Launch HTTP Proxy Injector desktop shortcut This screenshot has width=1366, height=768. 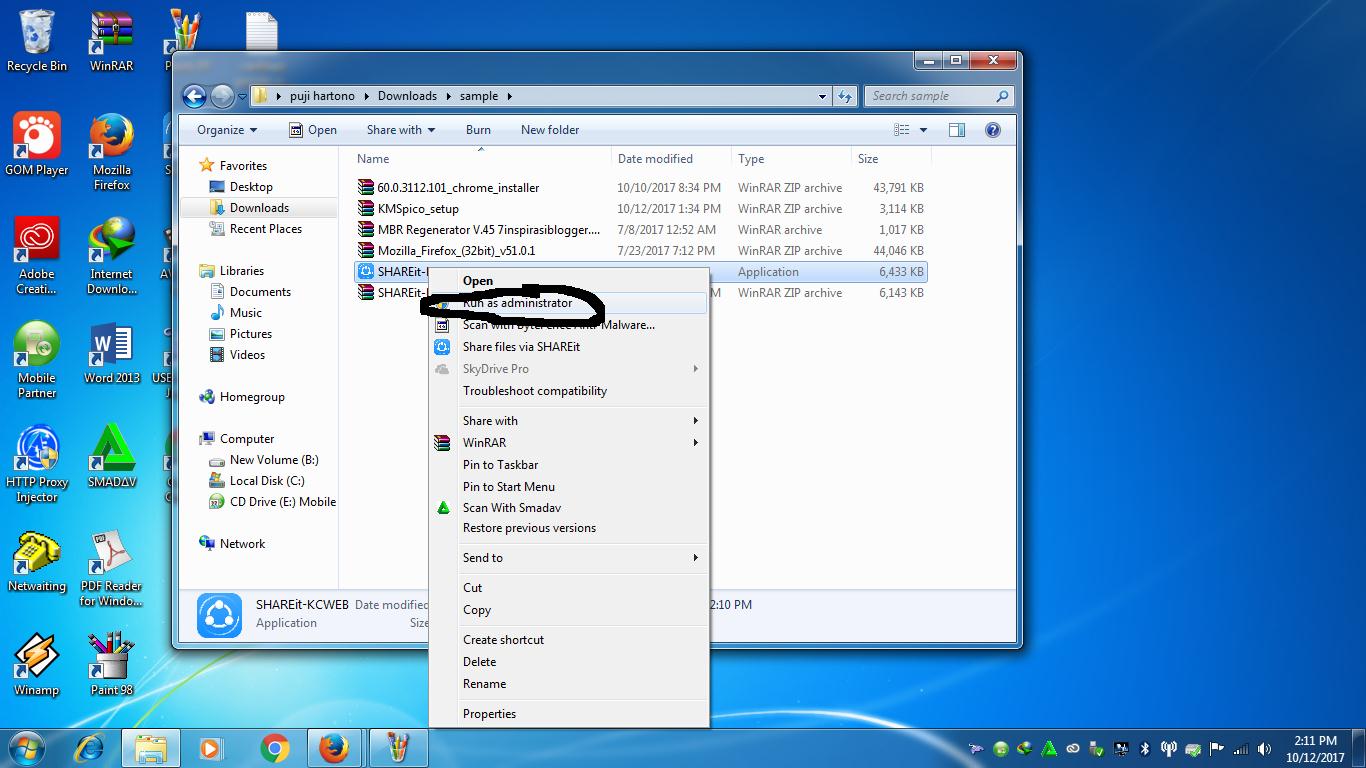[37, 463]
